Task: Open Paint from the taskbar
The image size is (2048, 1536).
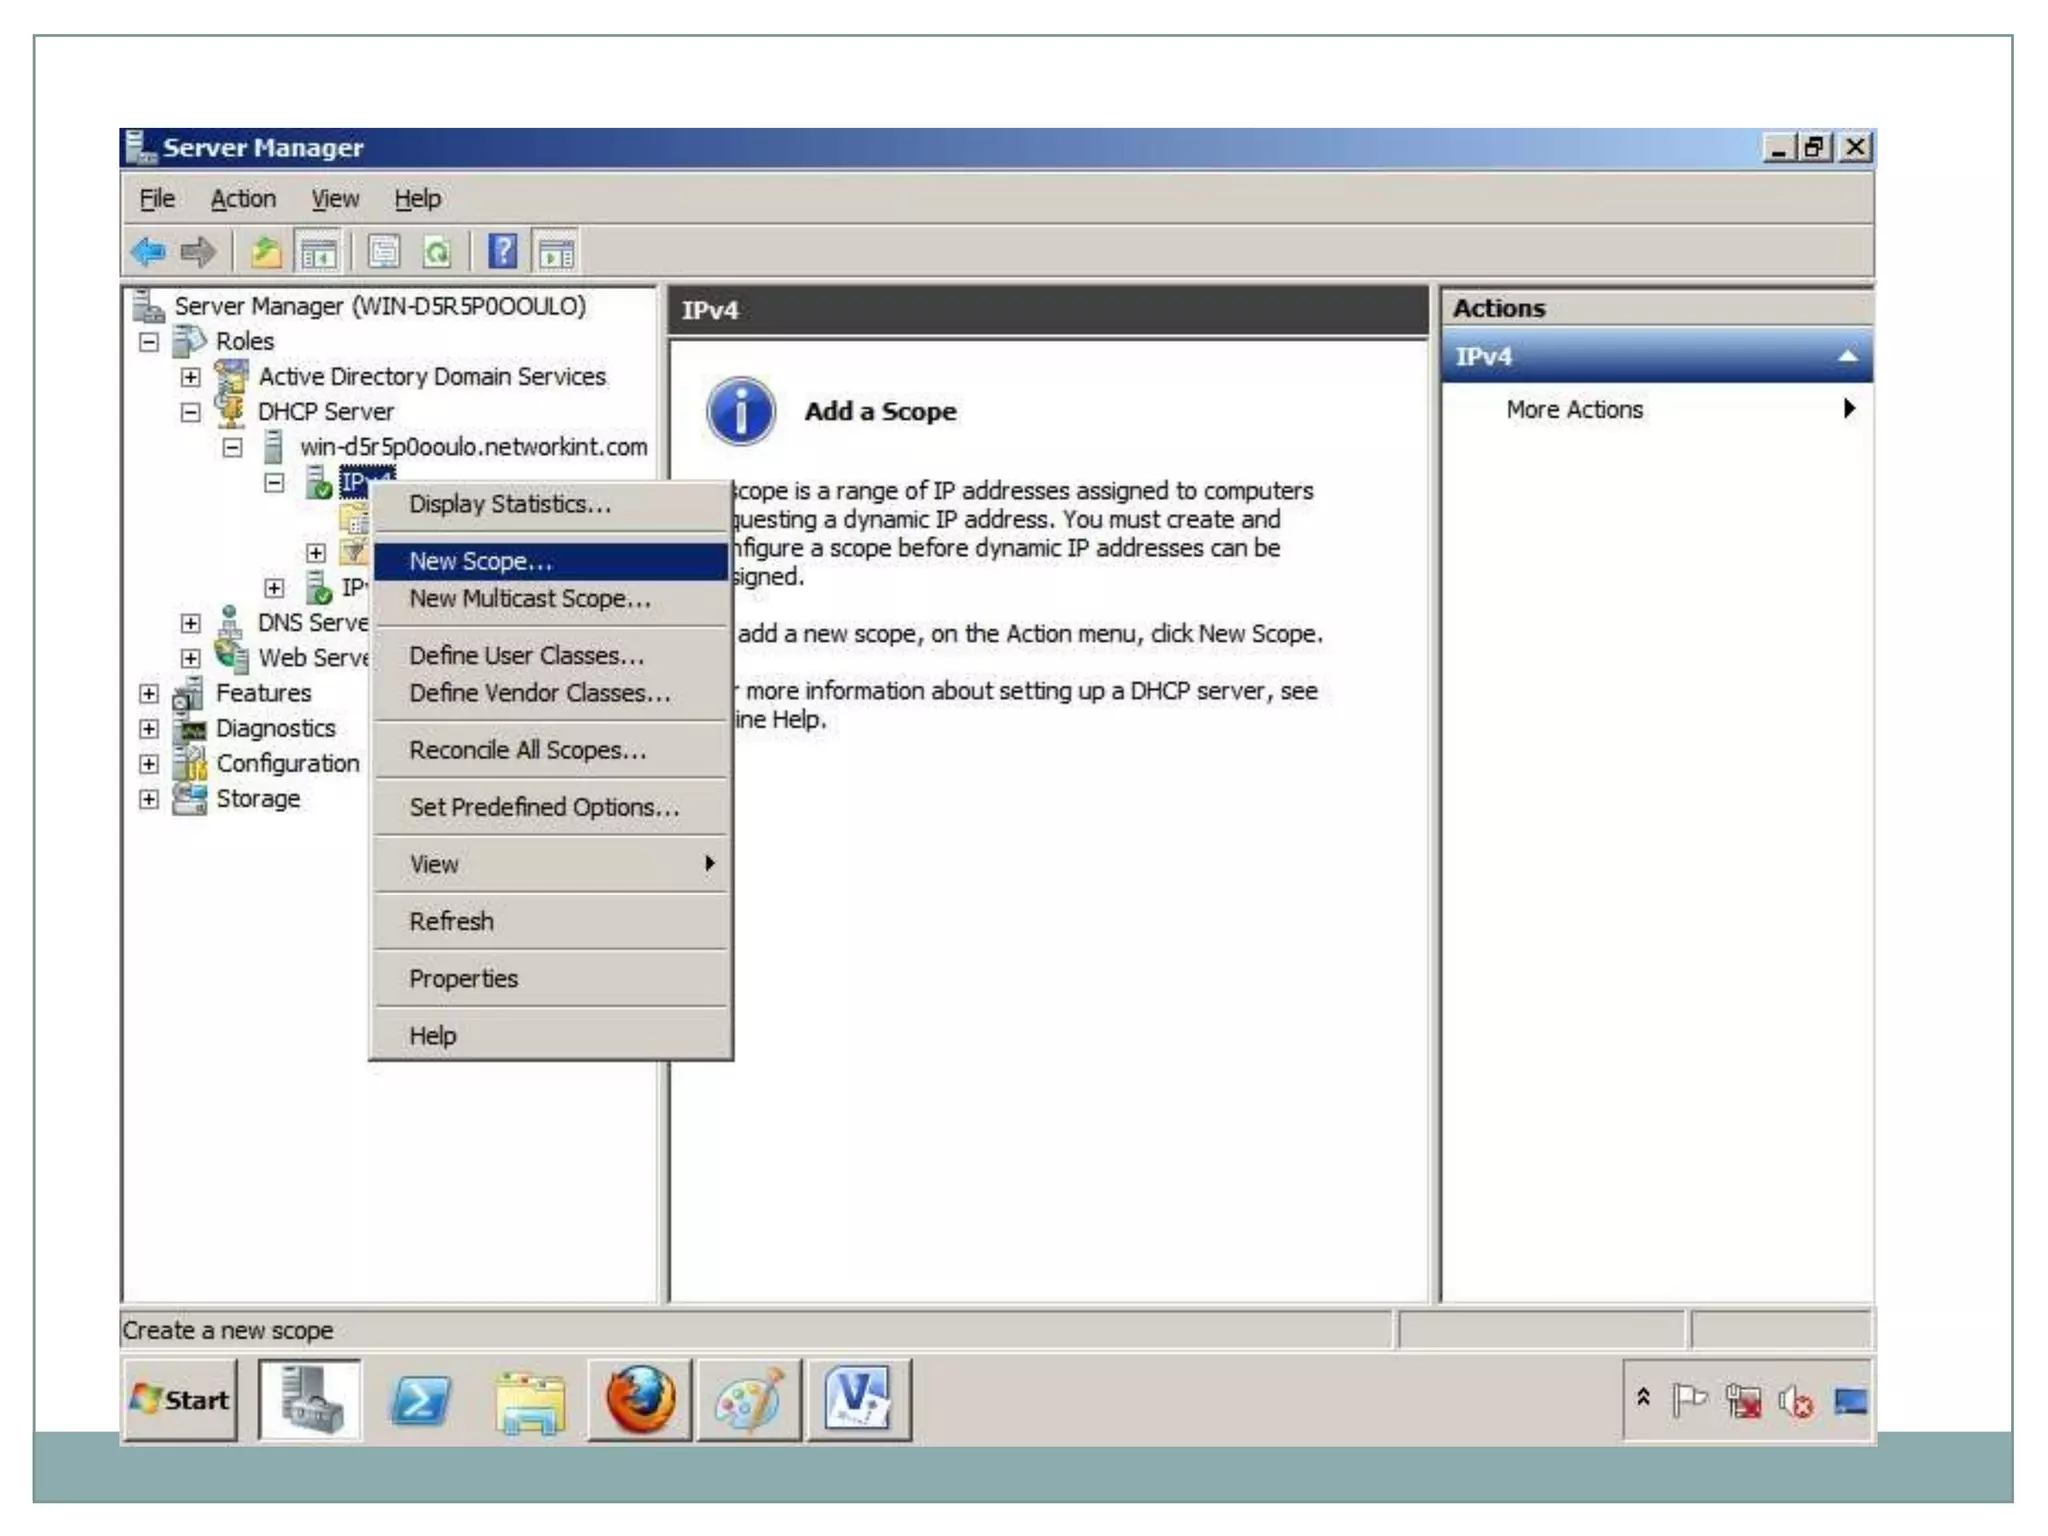Action: [749, 1399]
